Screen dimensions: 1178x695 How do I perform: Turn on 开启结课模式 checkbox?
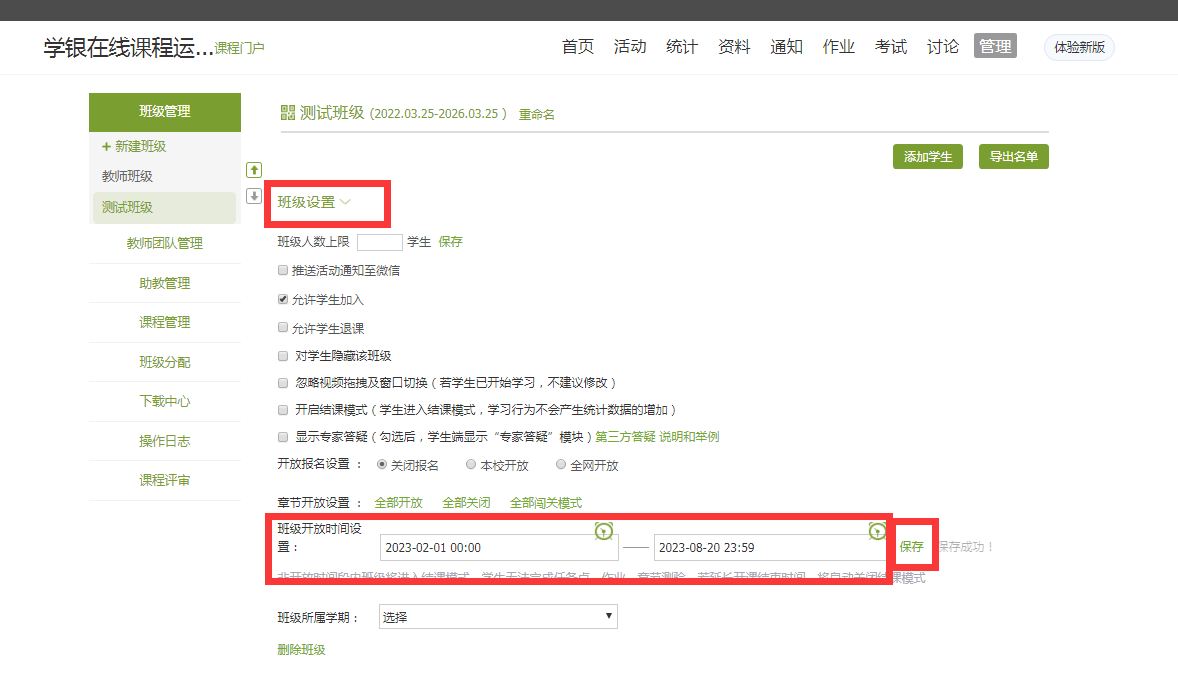point(283,409)
